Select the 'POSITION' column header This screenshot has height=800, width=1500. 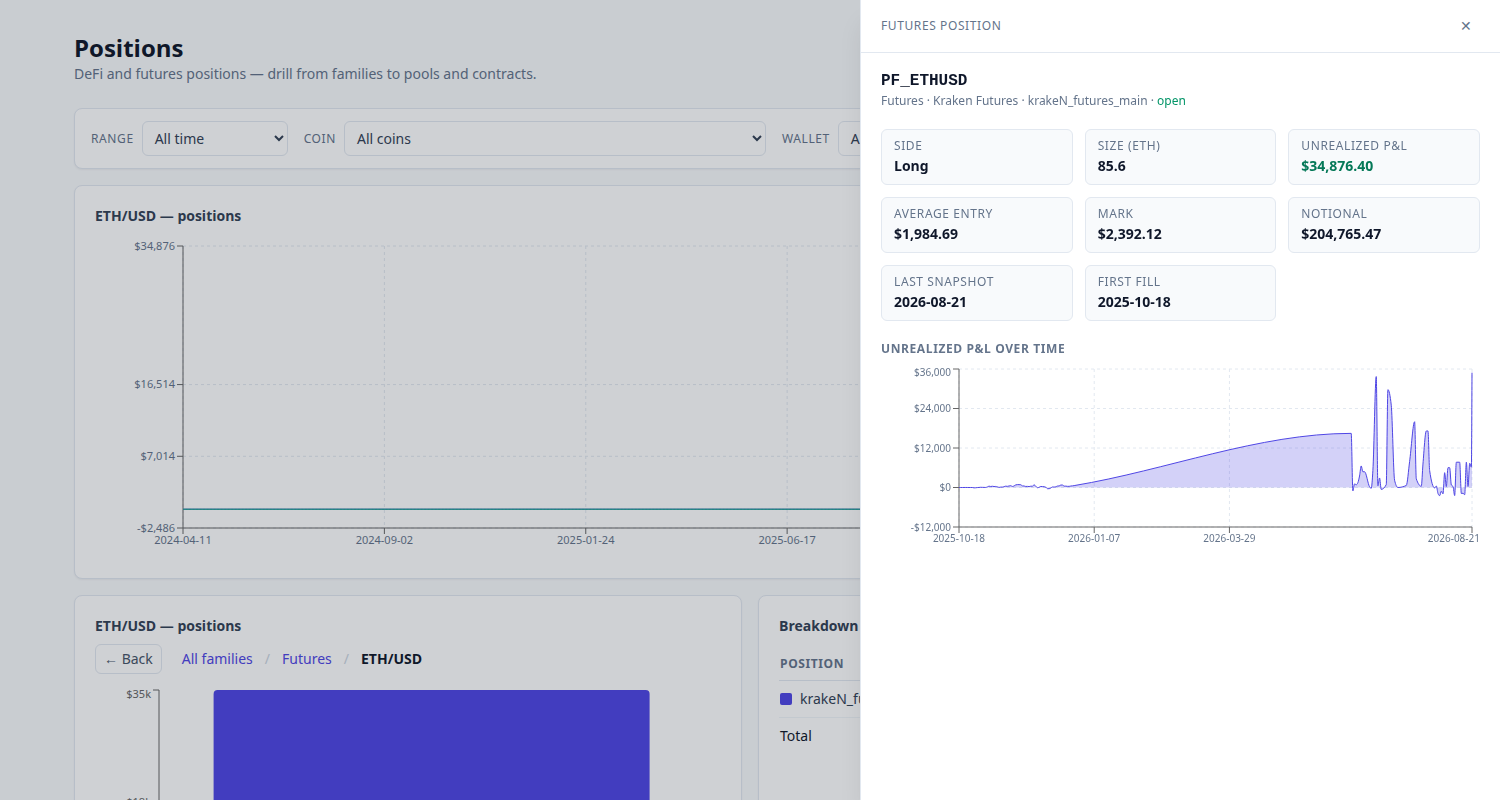click(812, 664)
